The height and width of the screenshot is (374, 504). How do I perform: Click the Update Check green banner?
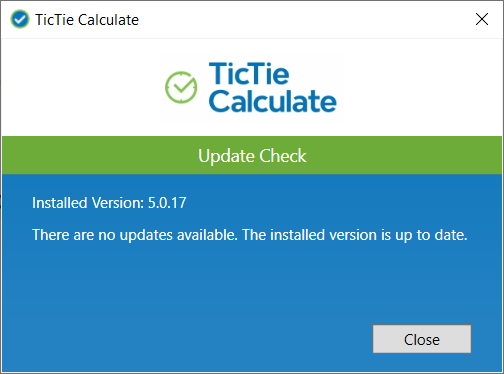pyautogui.click(x=252, y=155)
